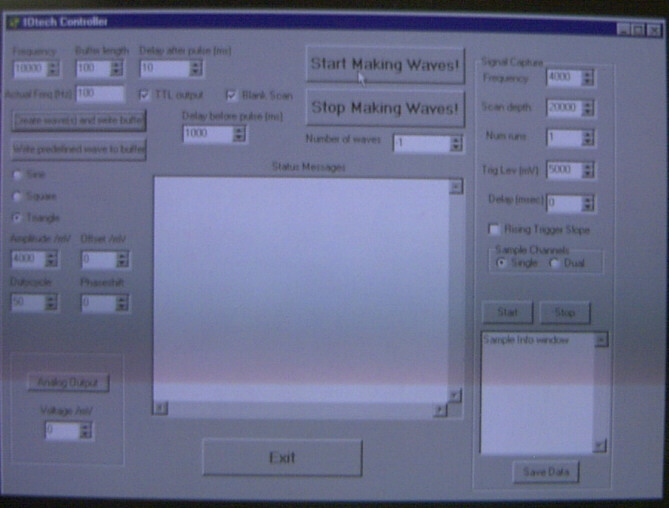Screen dimensions: 669x508
Task: Click the Voltage /mV input field
Action: [62, 430]
